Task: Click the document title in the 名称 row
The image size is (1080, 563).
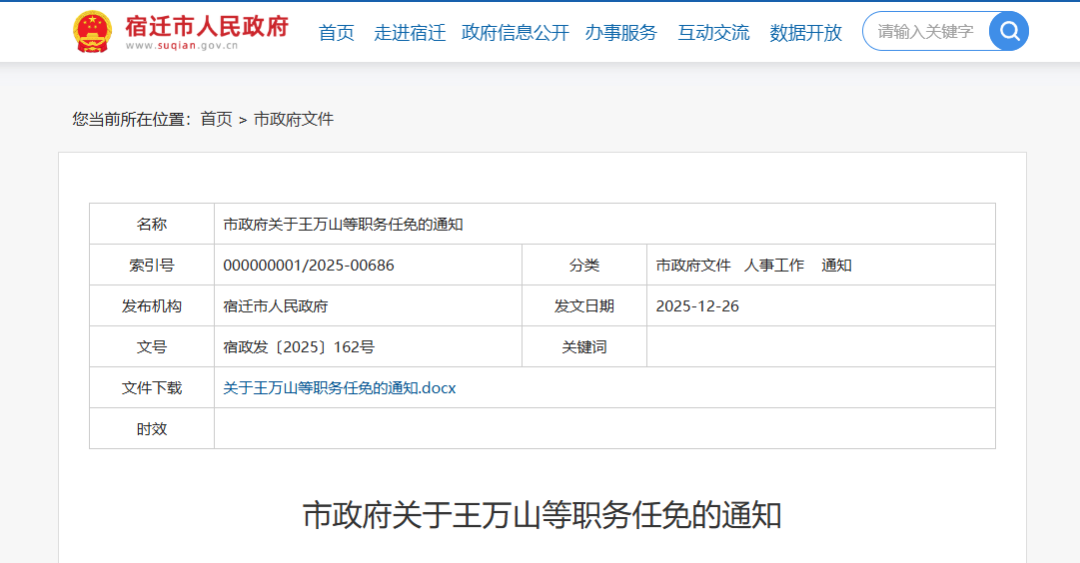Action: point(343,224)
